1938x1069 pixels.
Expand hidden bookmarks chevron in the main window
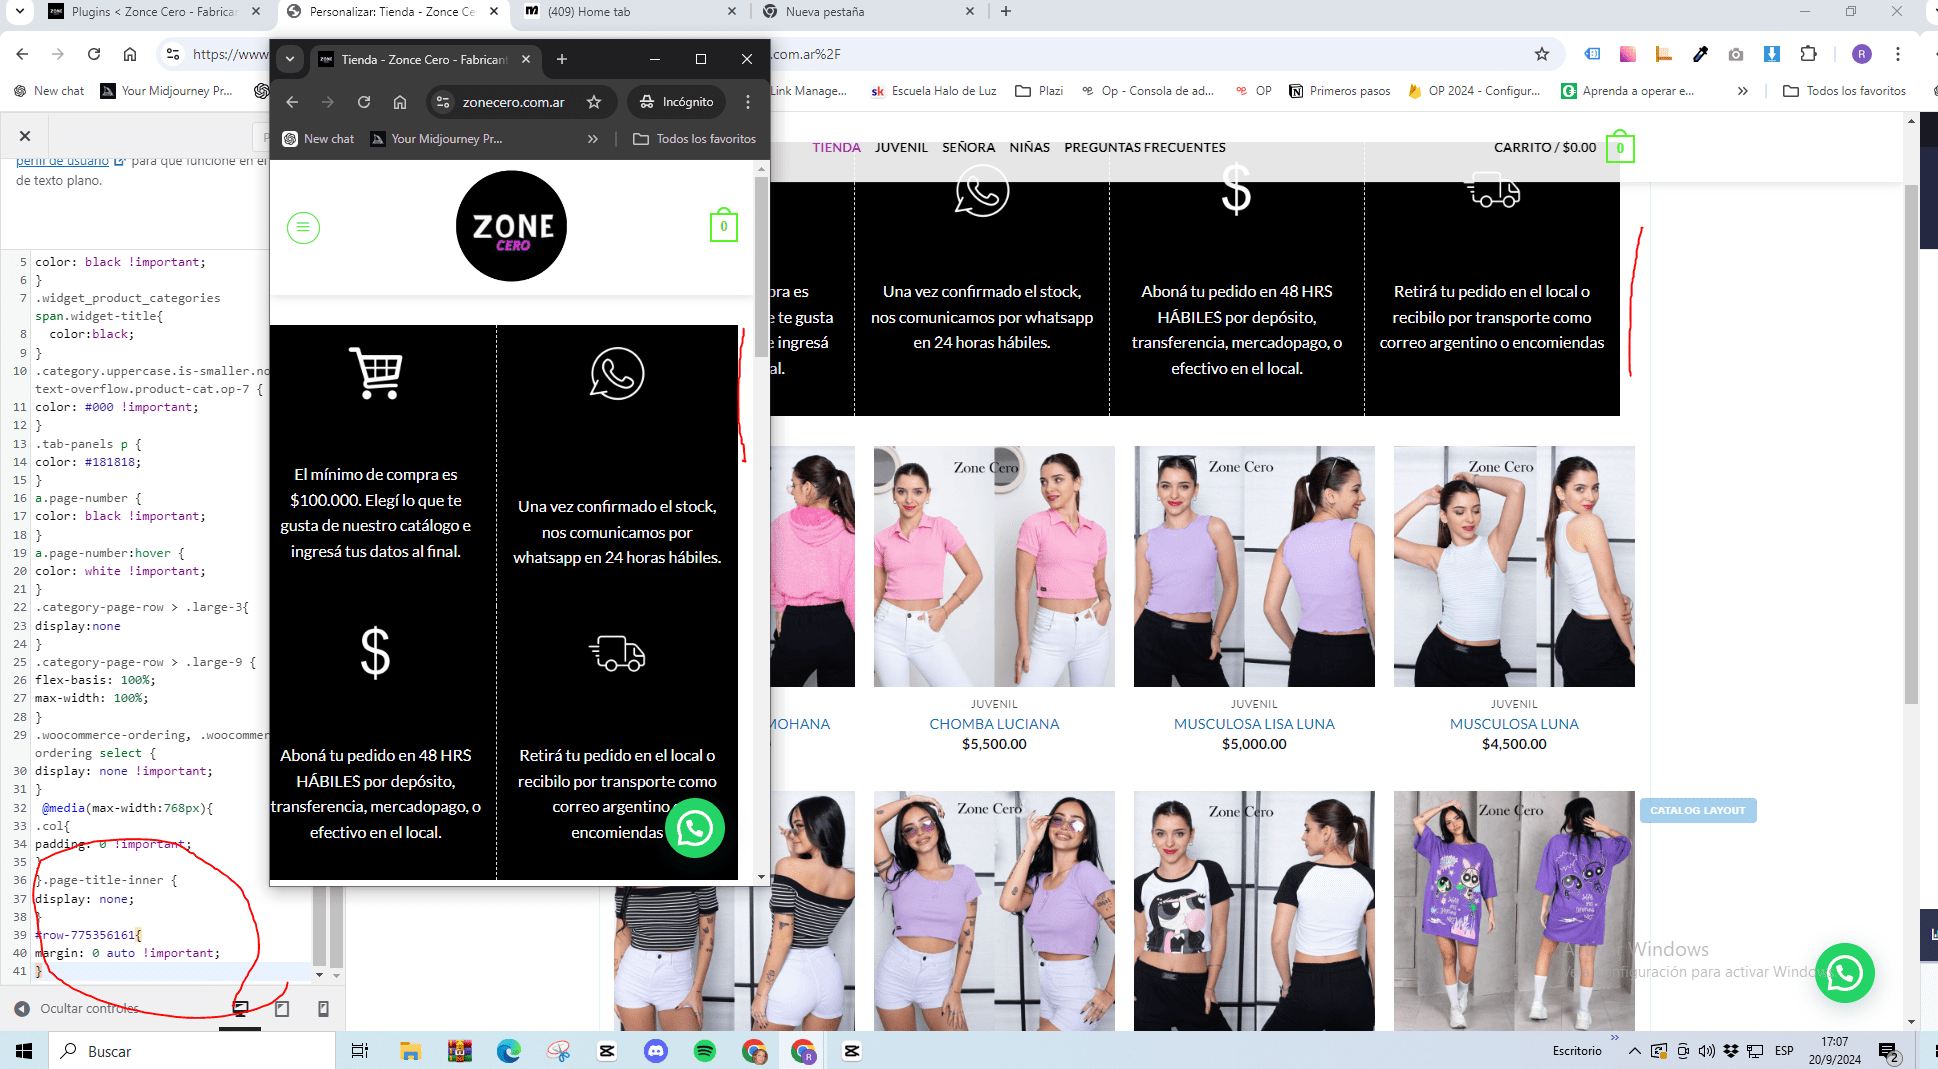coord(1743,91)
